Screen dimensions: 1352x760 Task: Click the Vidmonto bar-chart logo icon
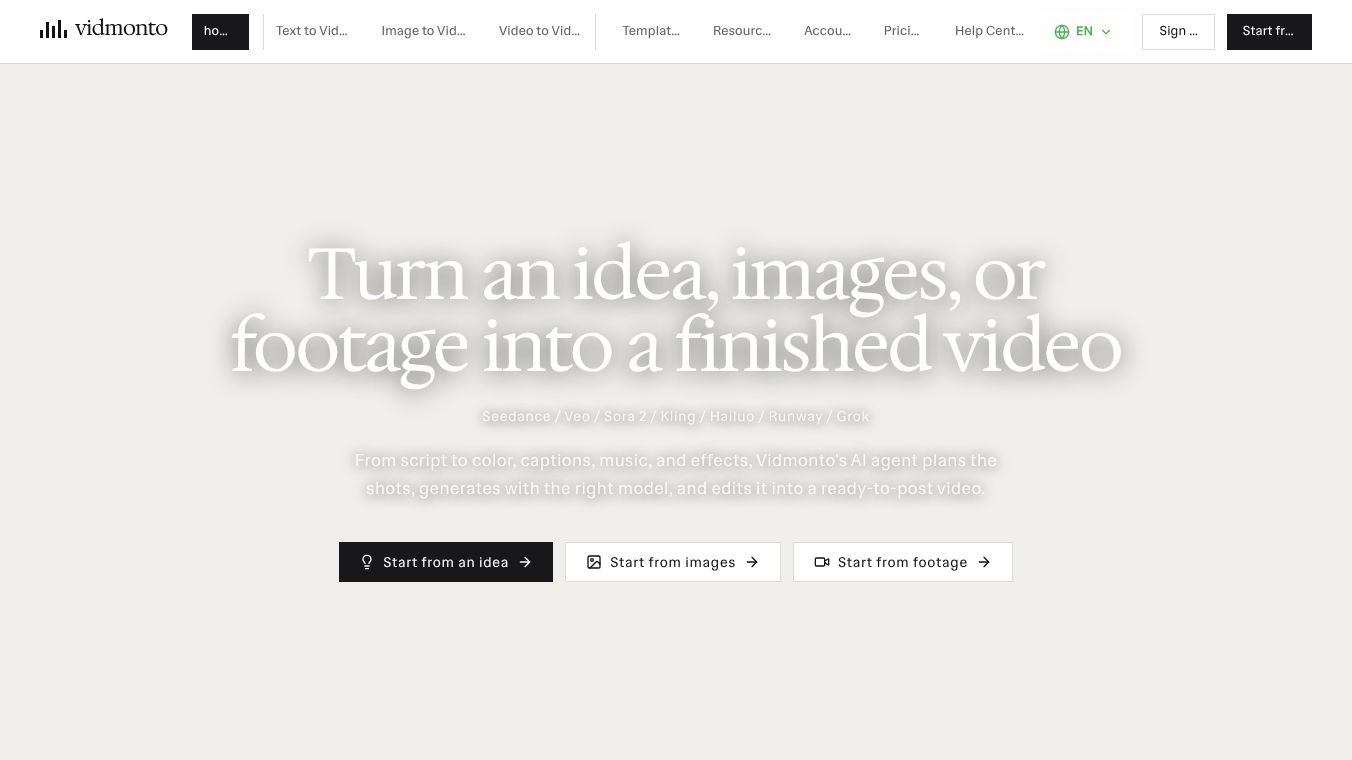53,29
